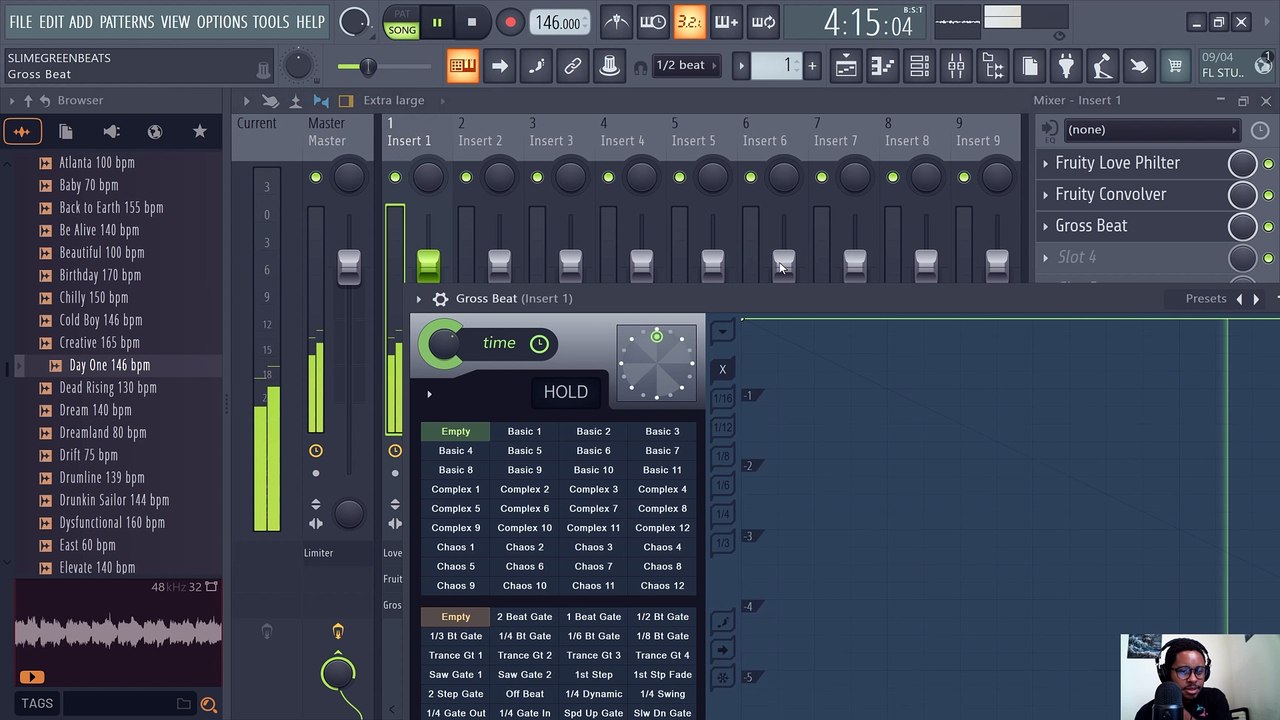Expand empty Slot 4 arrow

pos(1046,258)
